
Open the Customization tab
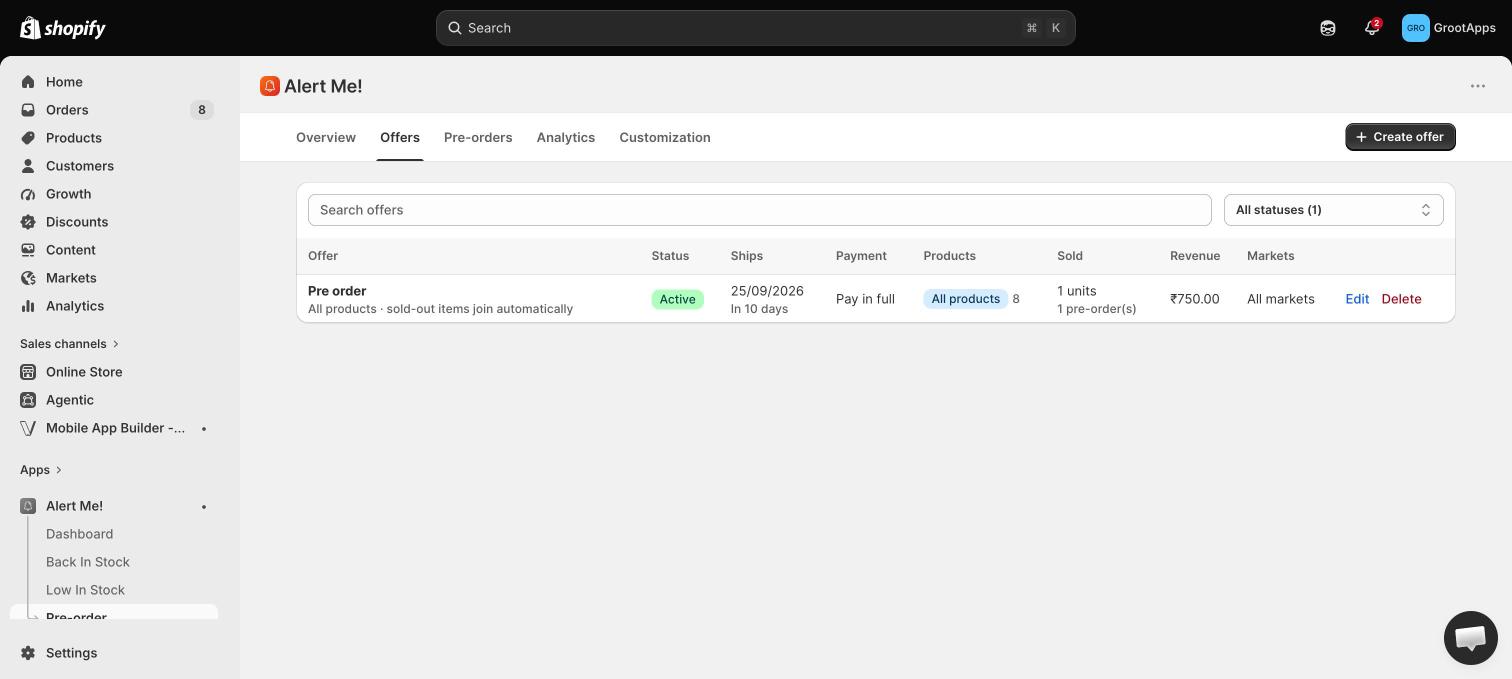tap(665, 138)
